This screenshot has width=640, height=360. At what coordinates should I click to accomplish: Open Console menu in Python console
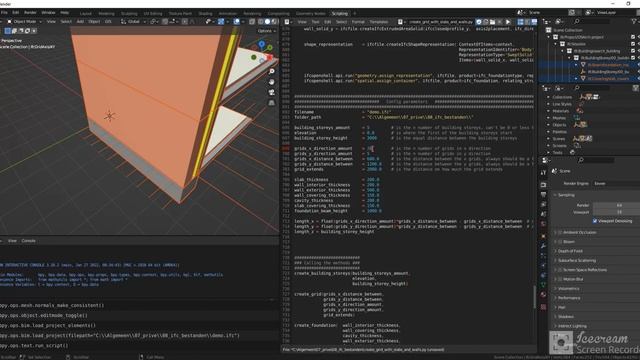29,241
